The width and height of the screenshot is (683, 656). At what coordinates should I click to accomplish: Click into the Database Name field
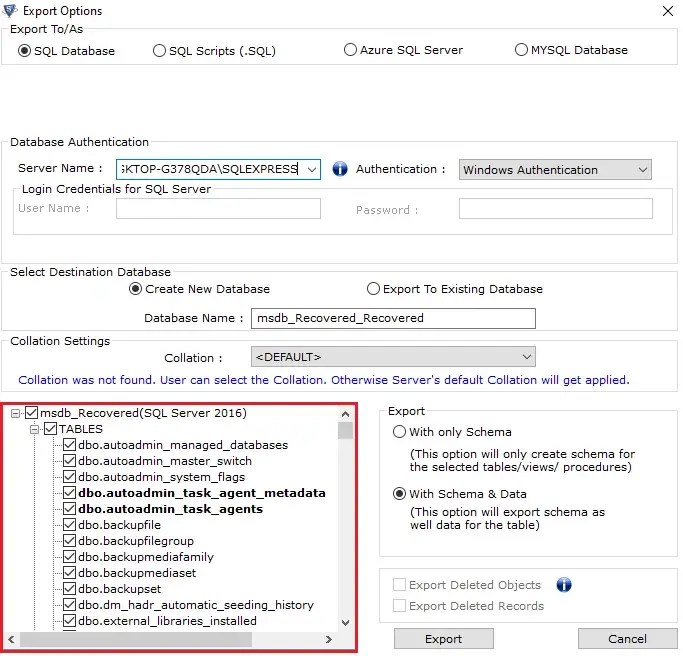point(393,318)
